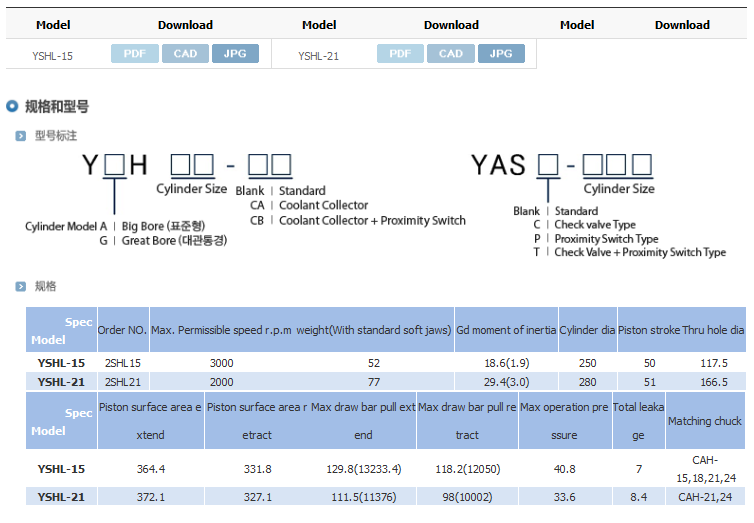Click the Gd moment of inertia header
Viewport: 754px width, 523px height.
click(506, 330)
